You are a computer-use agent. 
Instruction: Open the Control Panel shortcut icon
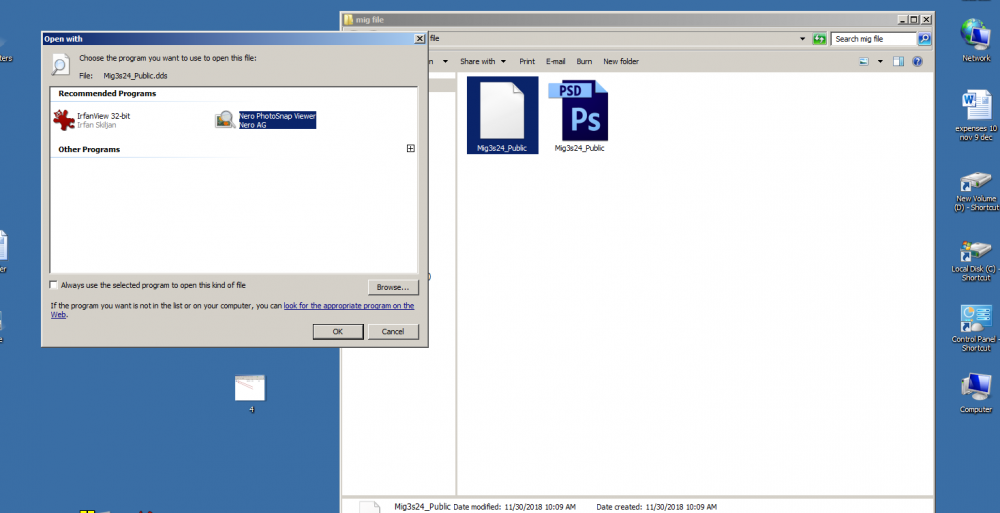point(975,320)
